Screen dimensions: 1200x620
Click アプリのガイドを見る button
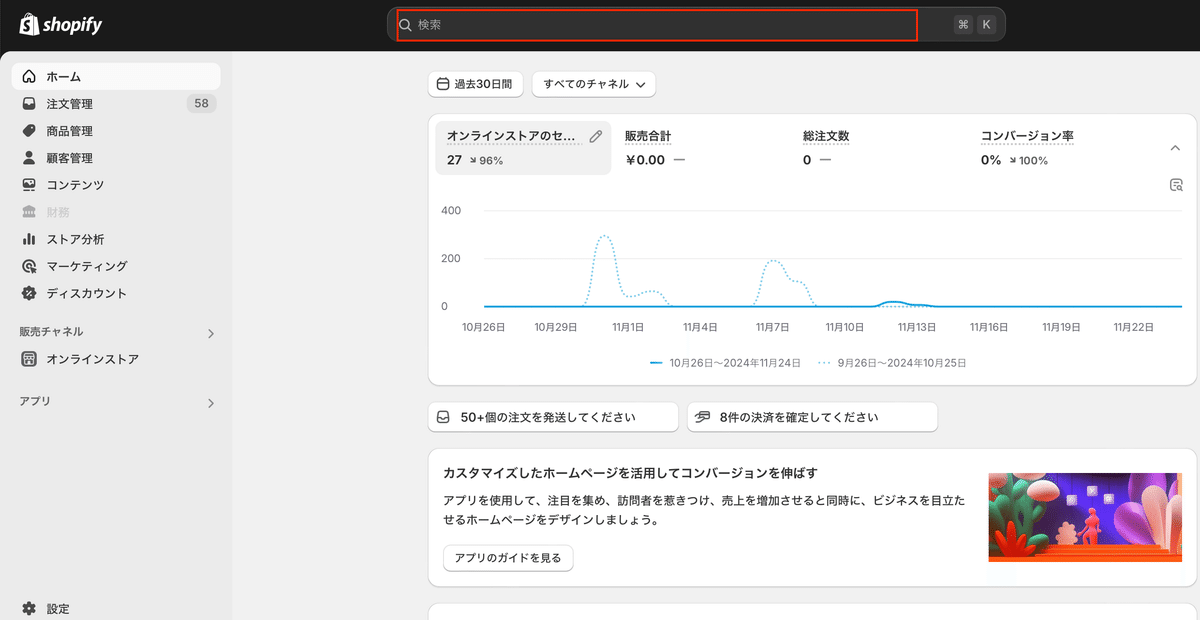tap(508, 558)
